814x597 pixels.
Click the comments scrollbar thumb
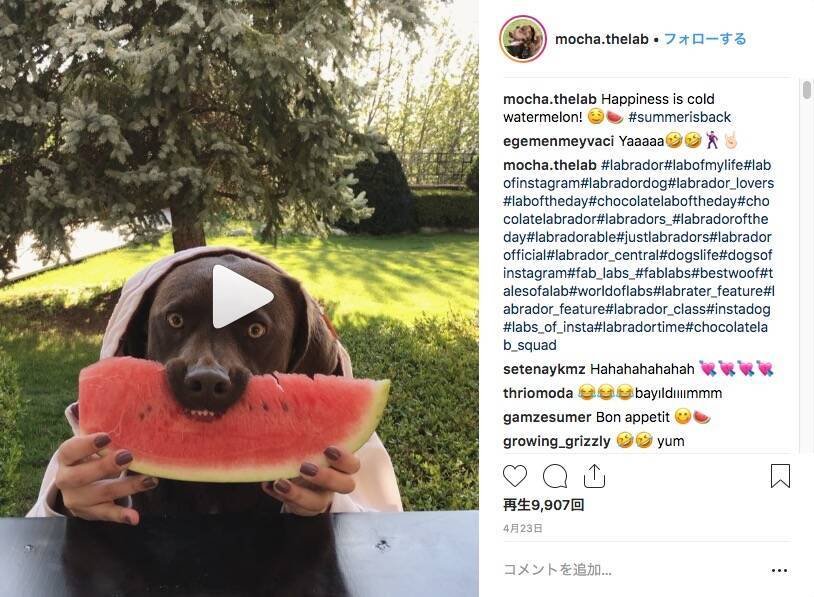tap(806, 89)
